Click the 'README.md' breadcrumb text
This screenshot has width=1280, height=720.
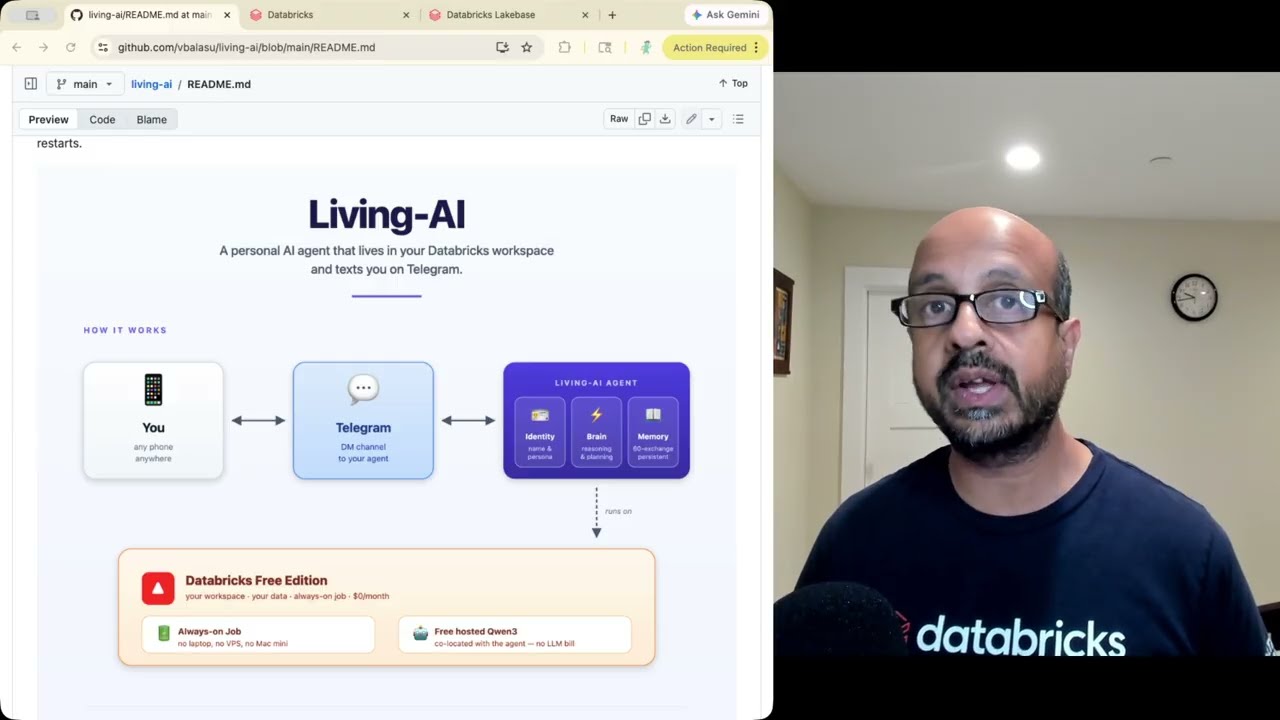point(218,84)
